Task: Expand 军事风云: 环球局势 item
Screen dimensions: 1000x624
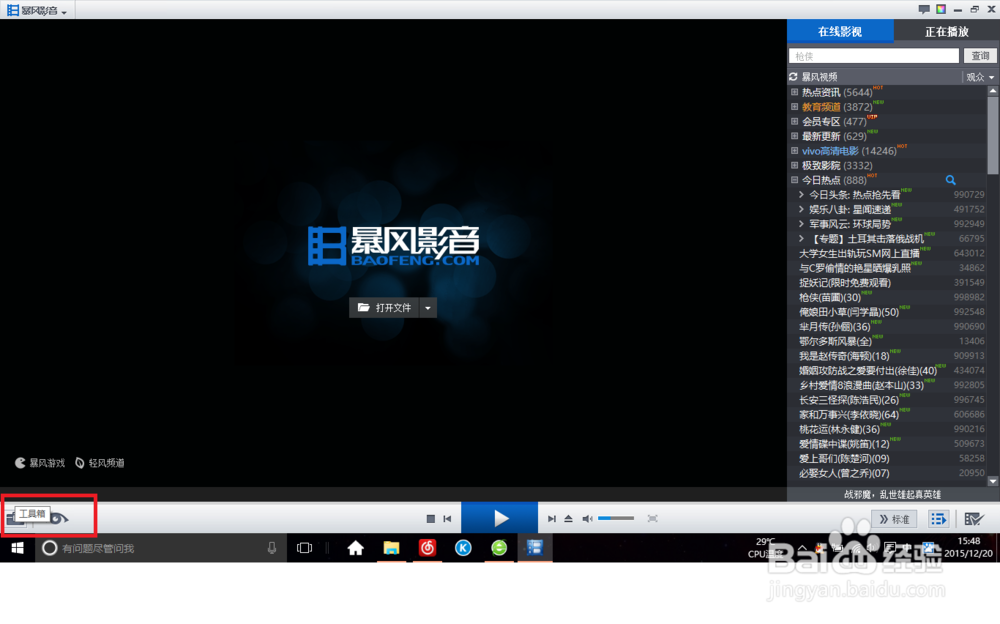Action: pyautogui.click(x=802, y=224)
